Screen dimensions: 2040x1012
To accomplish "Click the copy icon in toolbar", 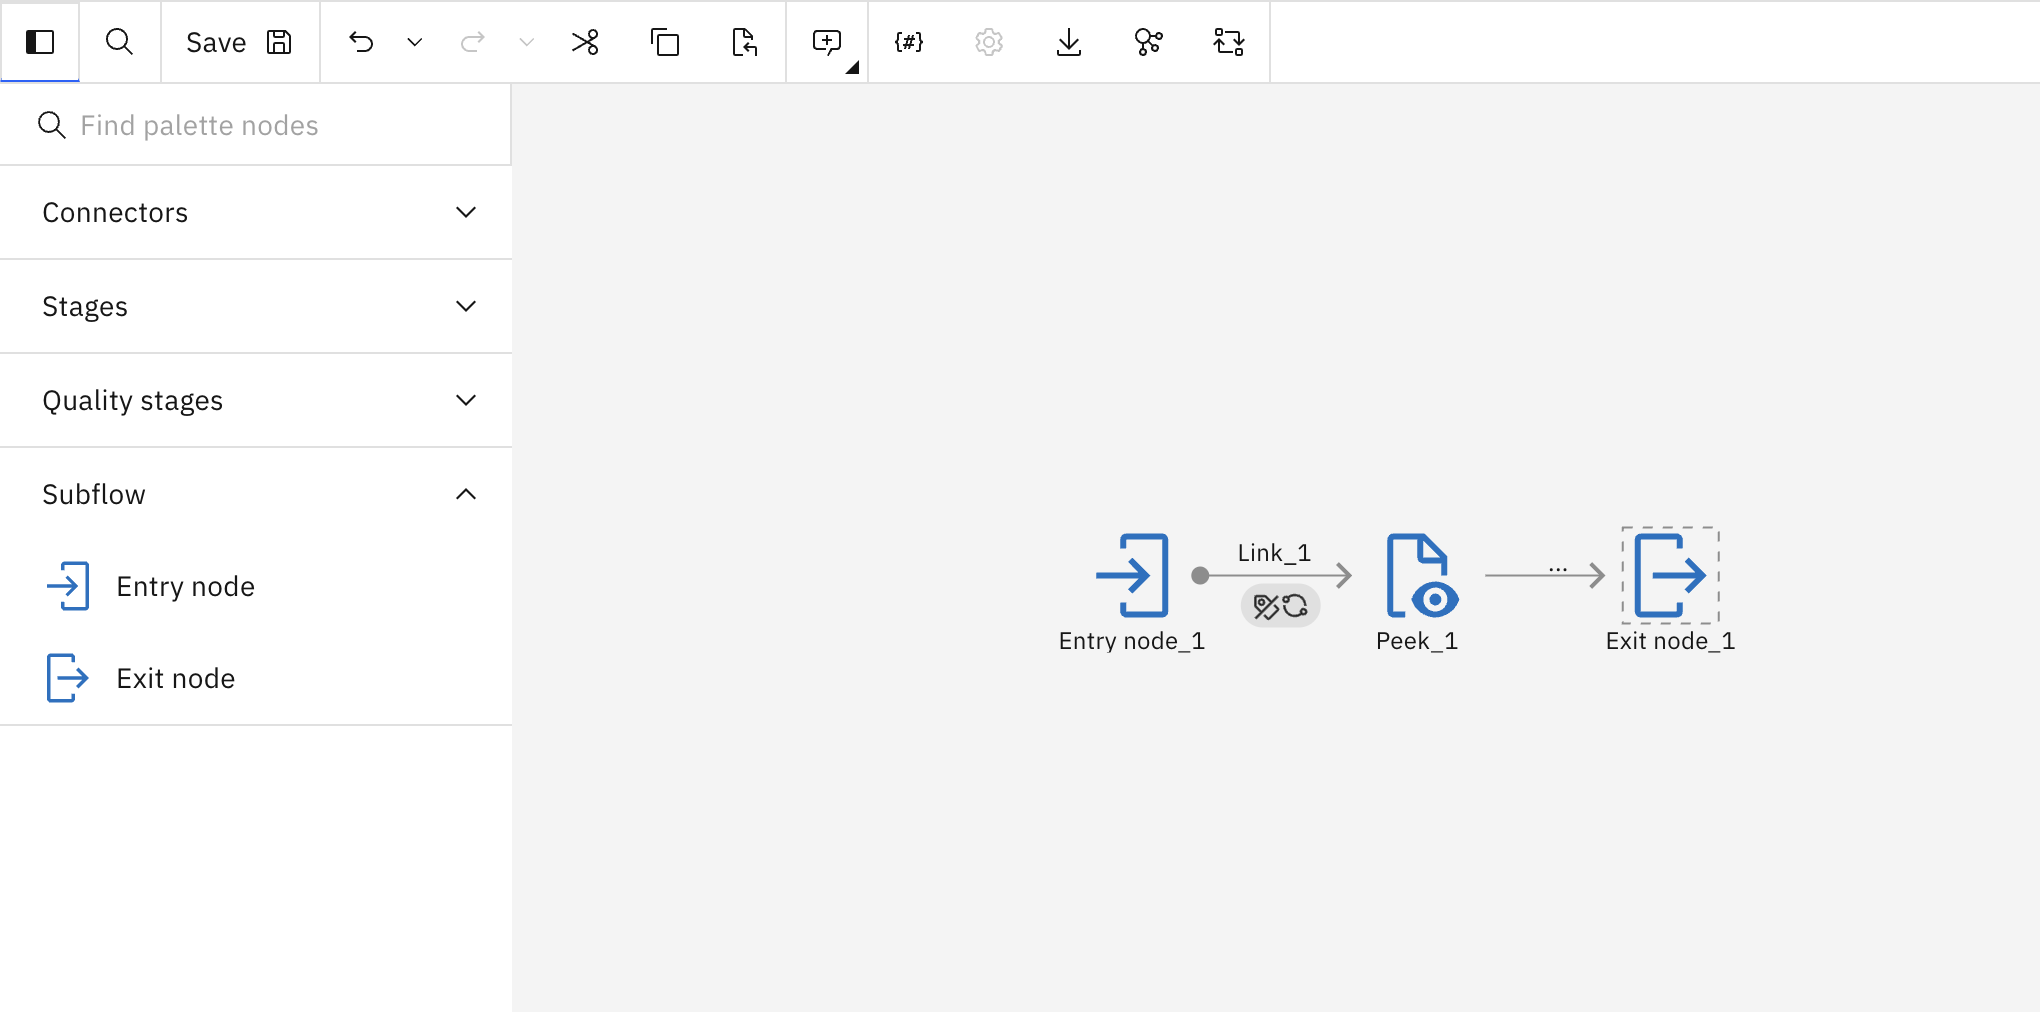I will coord(665,42).
